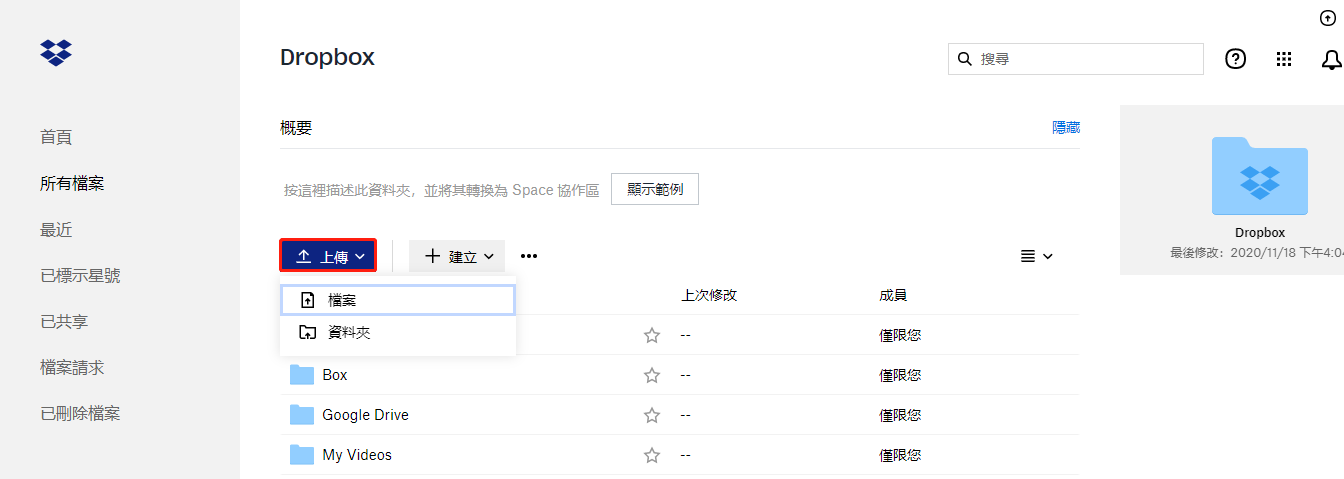Star the Google Drive folder
The width and height of the screenshot is (1344, 479).
coord(652,415)
